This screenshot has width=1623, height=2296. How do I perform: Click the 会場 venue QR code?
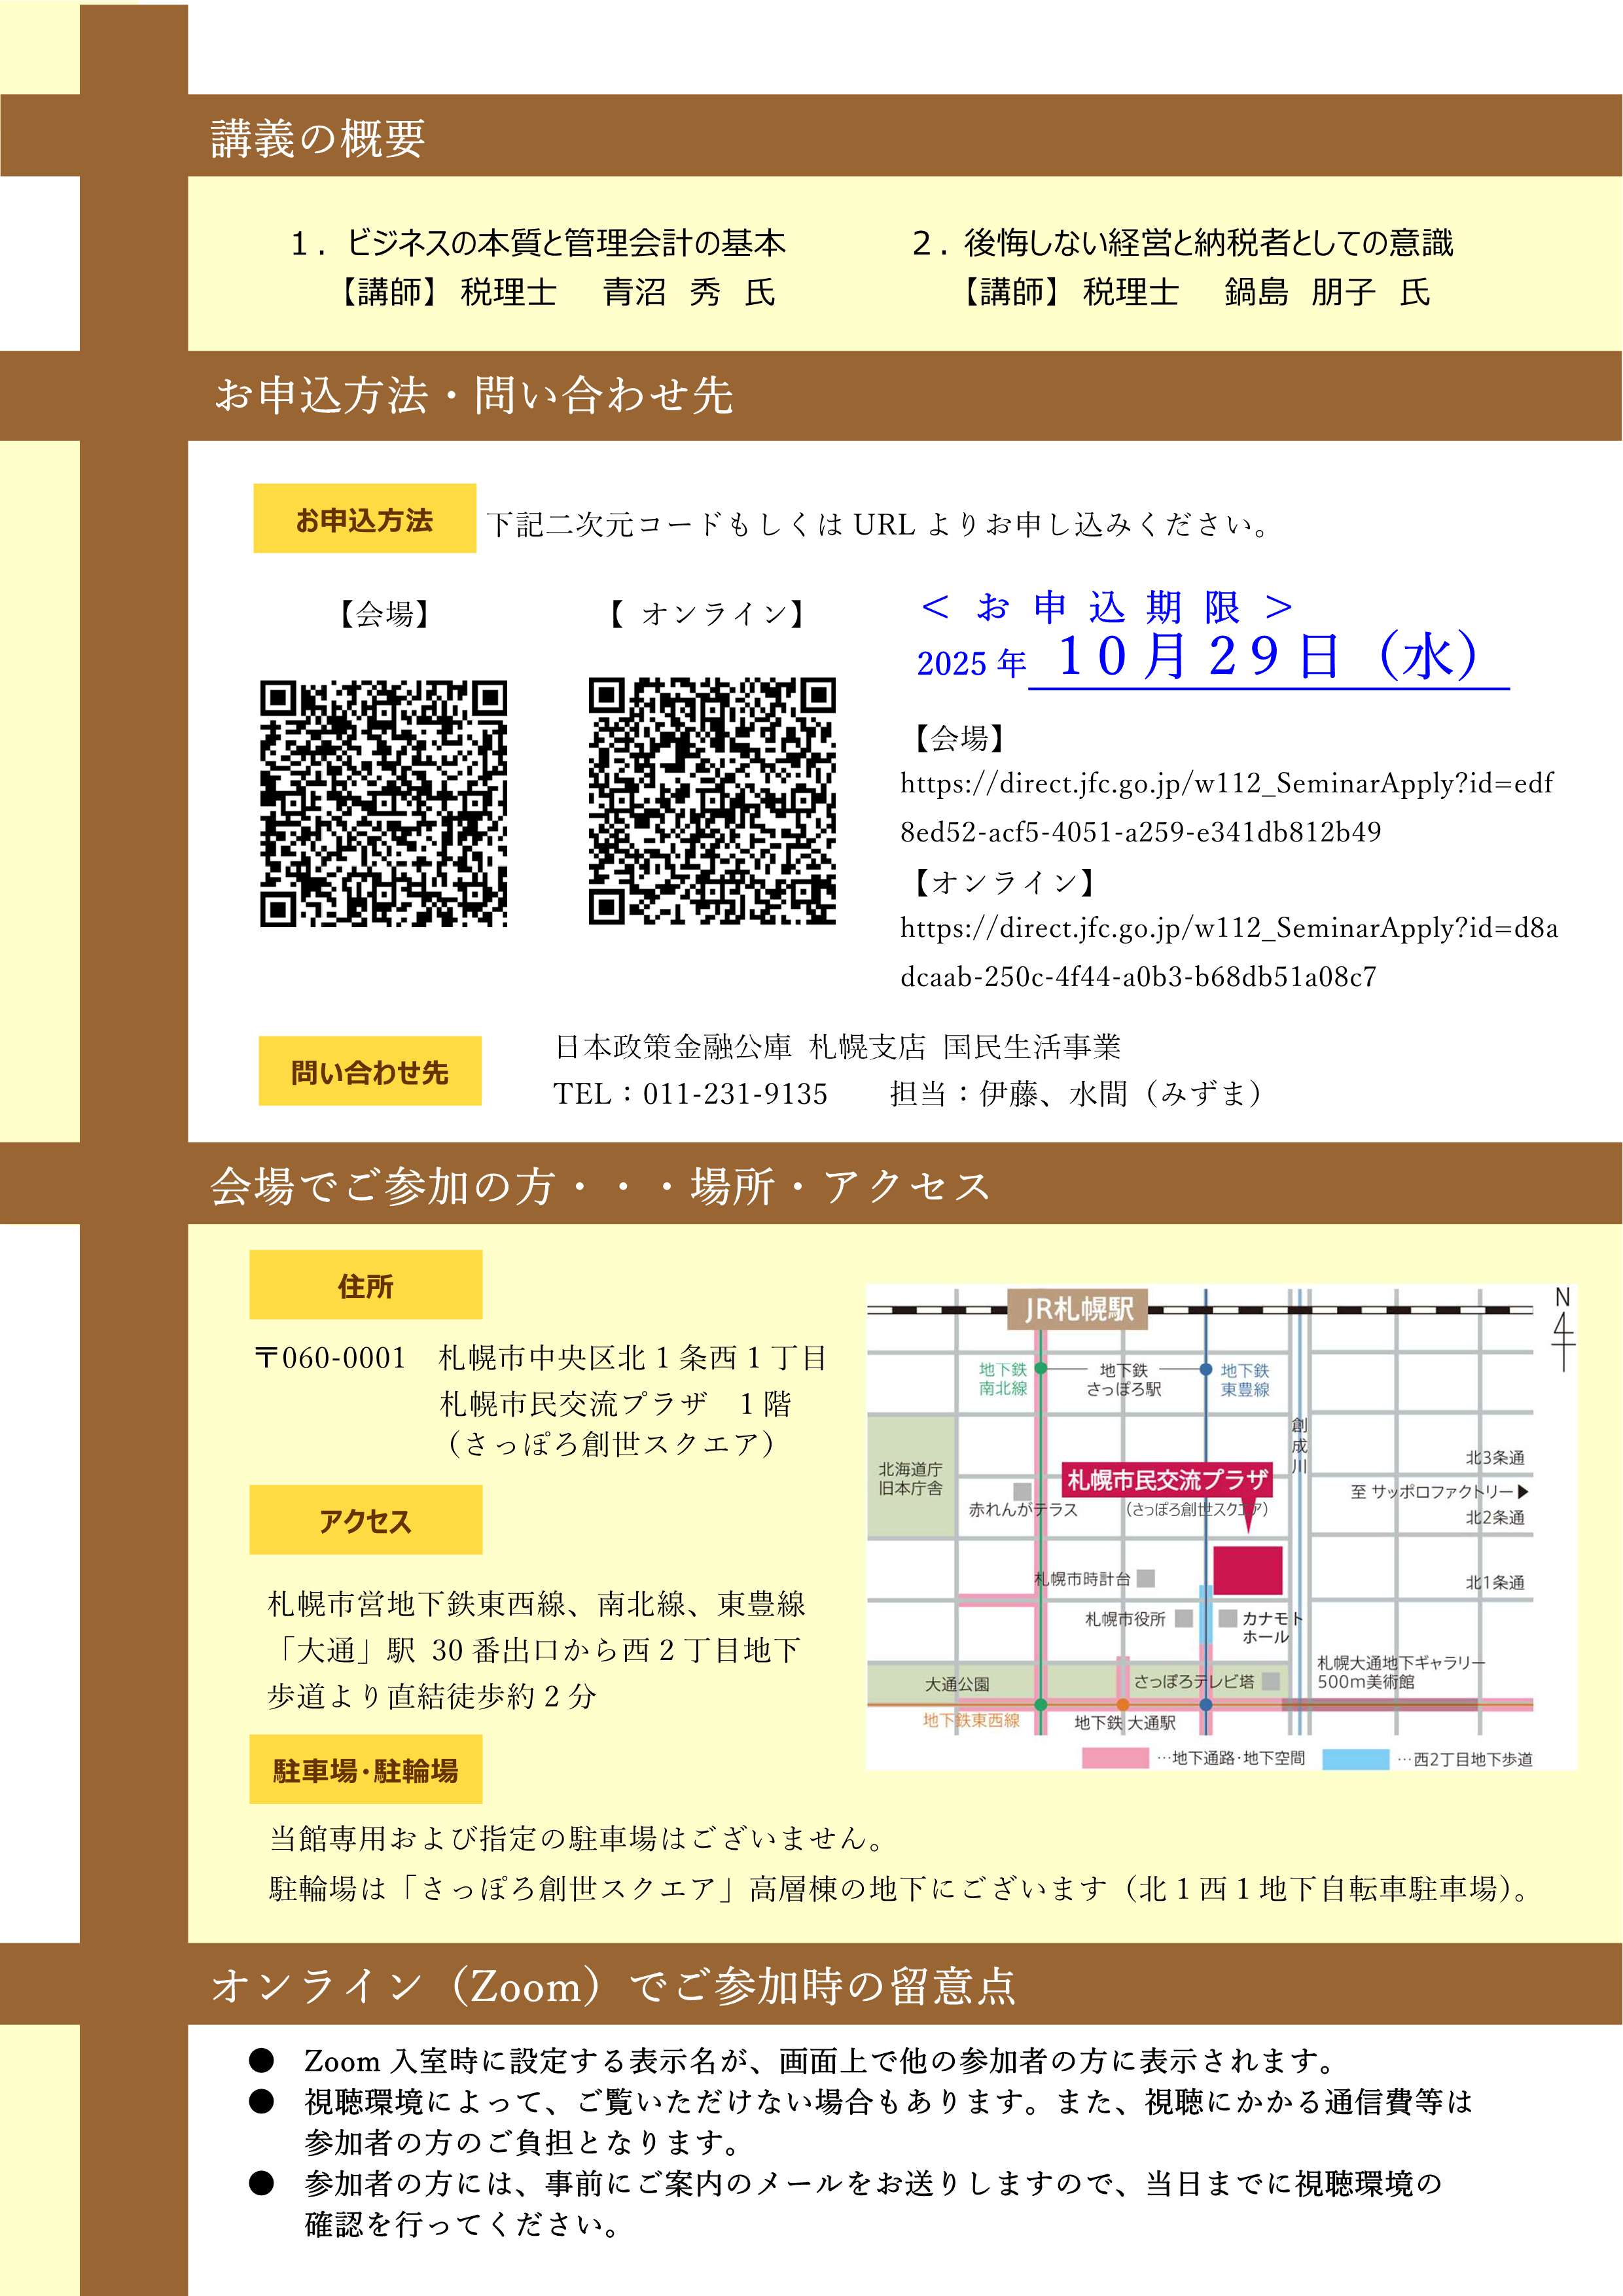(383, 803)
